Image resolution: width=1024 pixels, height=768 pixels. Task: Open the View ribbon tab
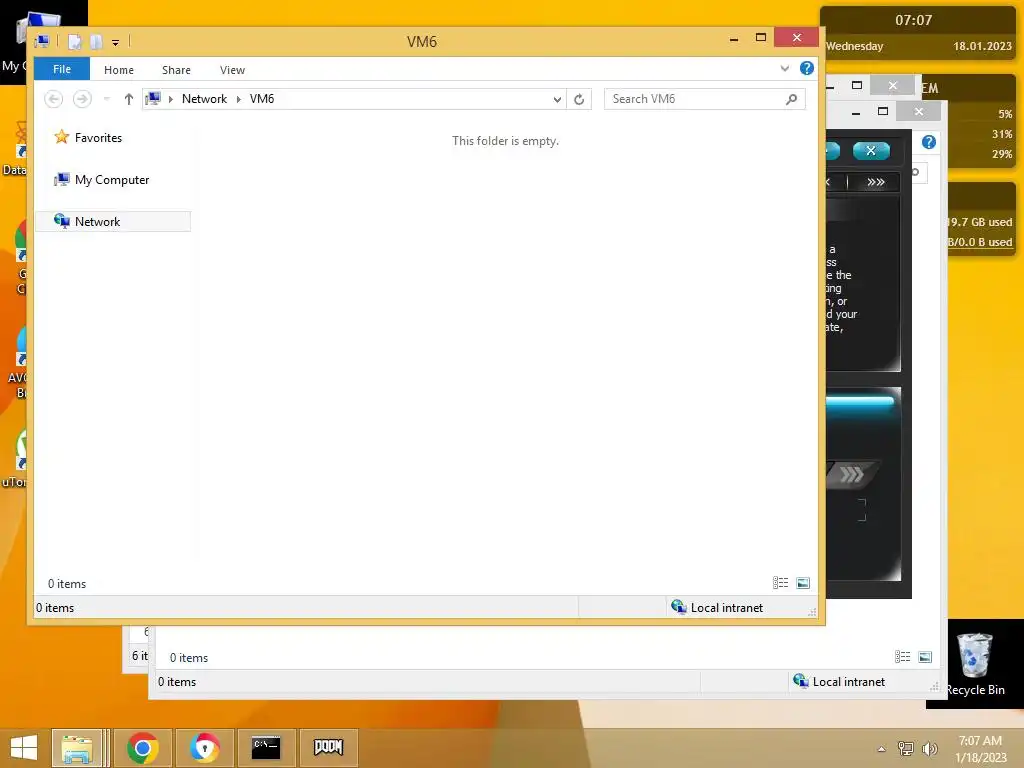tap(232, 70)
